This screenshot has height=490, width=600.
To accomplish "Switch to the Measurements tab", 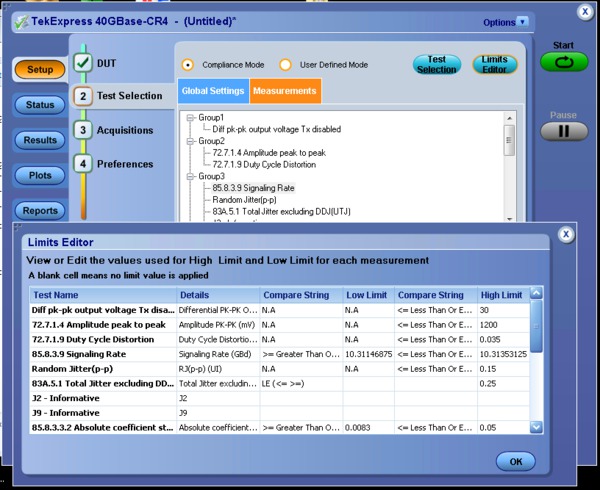I will pyautogui.click(x=284, y=91).
